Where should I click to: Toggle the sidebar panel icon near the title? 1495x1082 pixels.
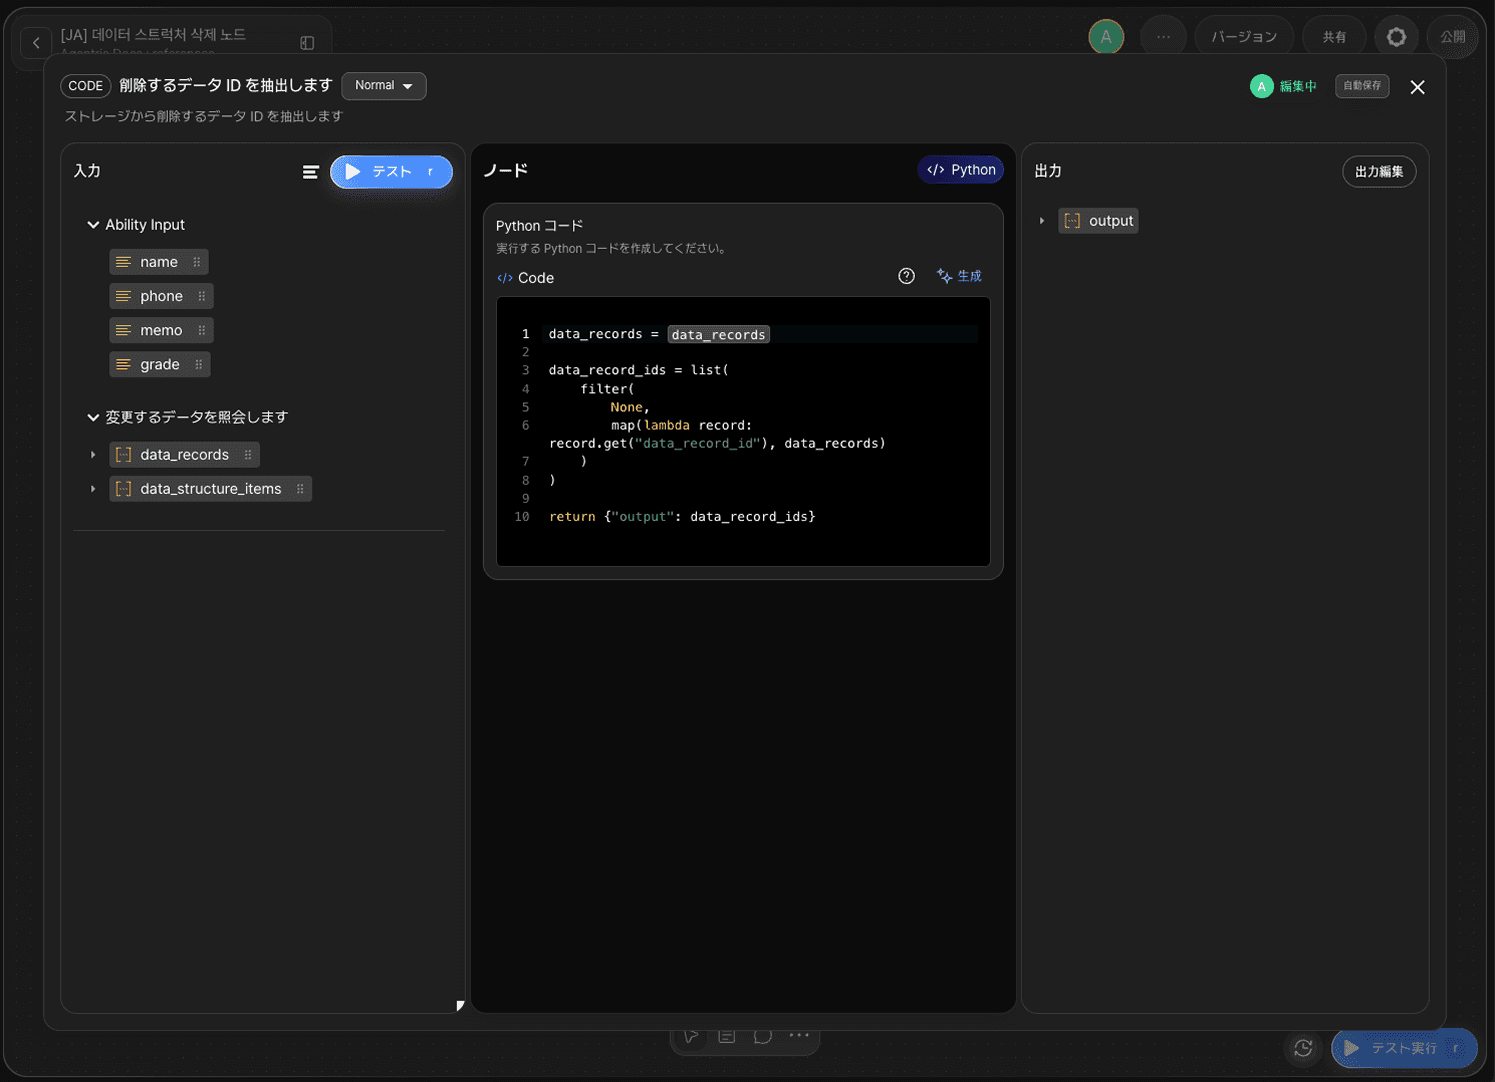tap(307, 42)
